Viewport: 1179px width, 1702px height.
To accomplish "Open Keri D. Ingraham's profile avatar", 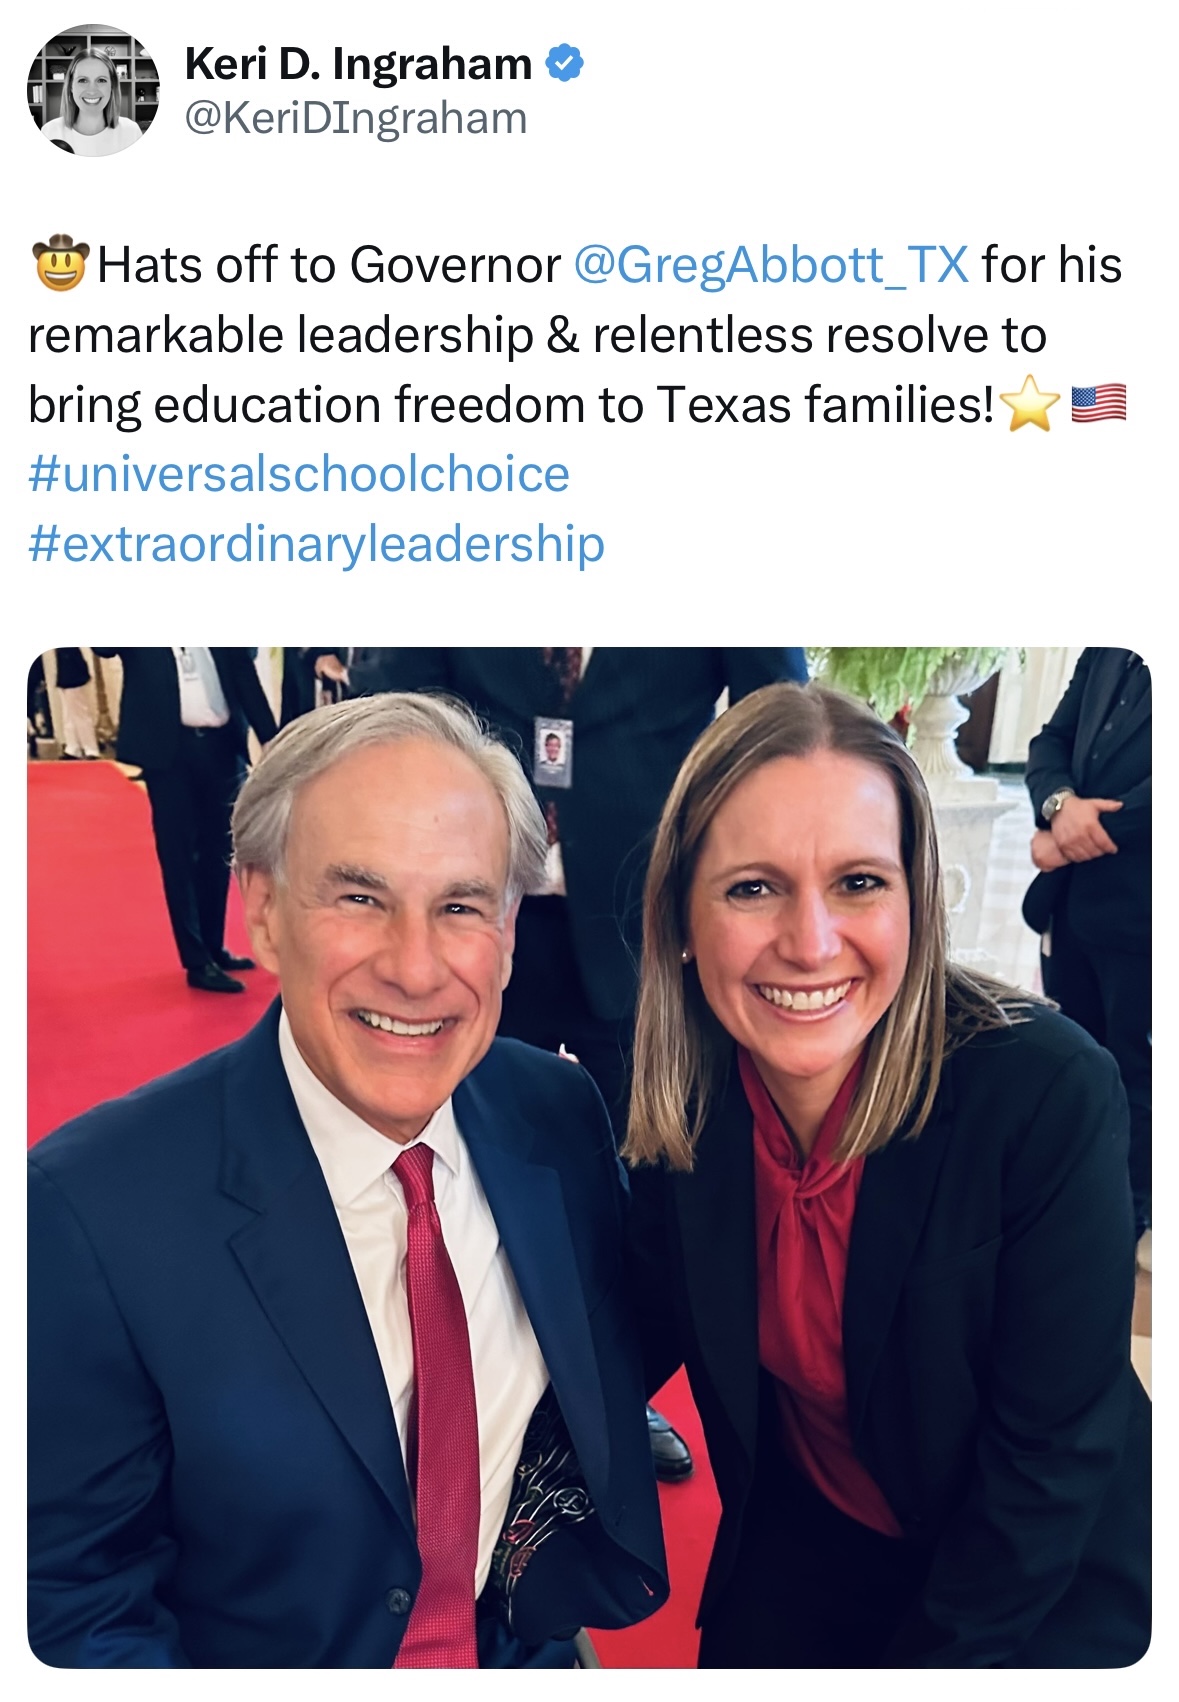I will 93,91.
